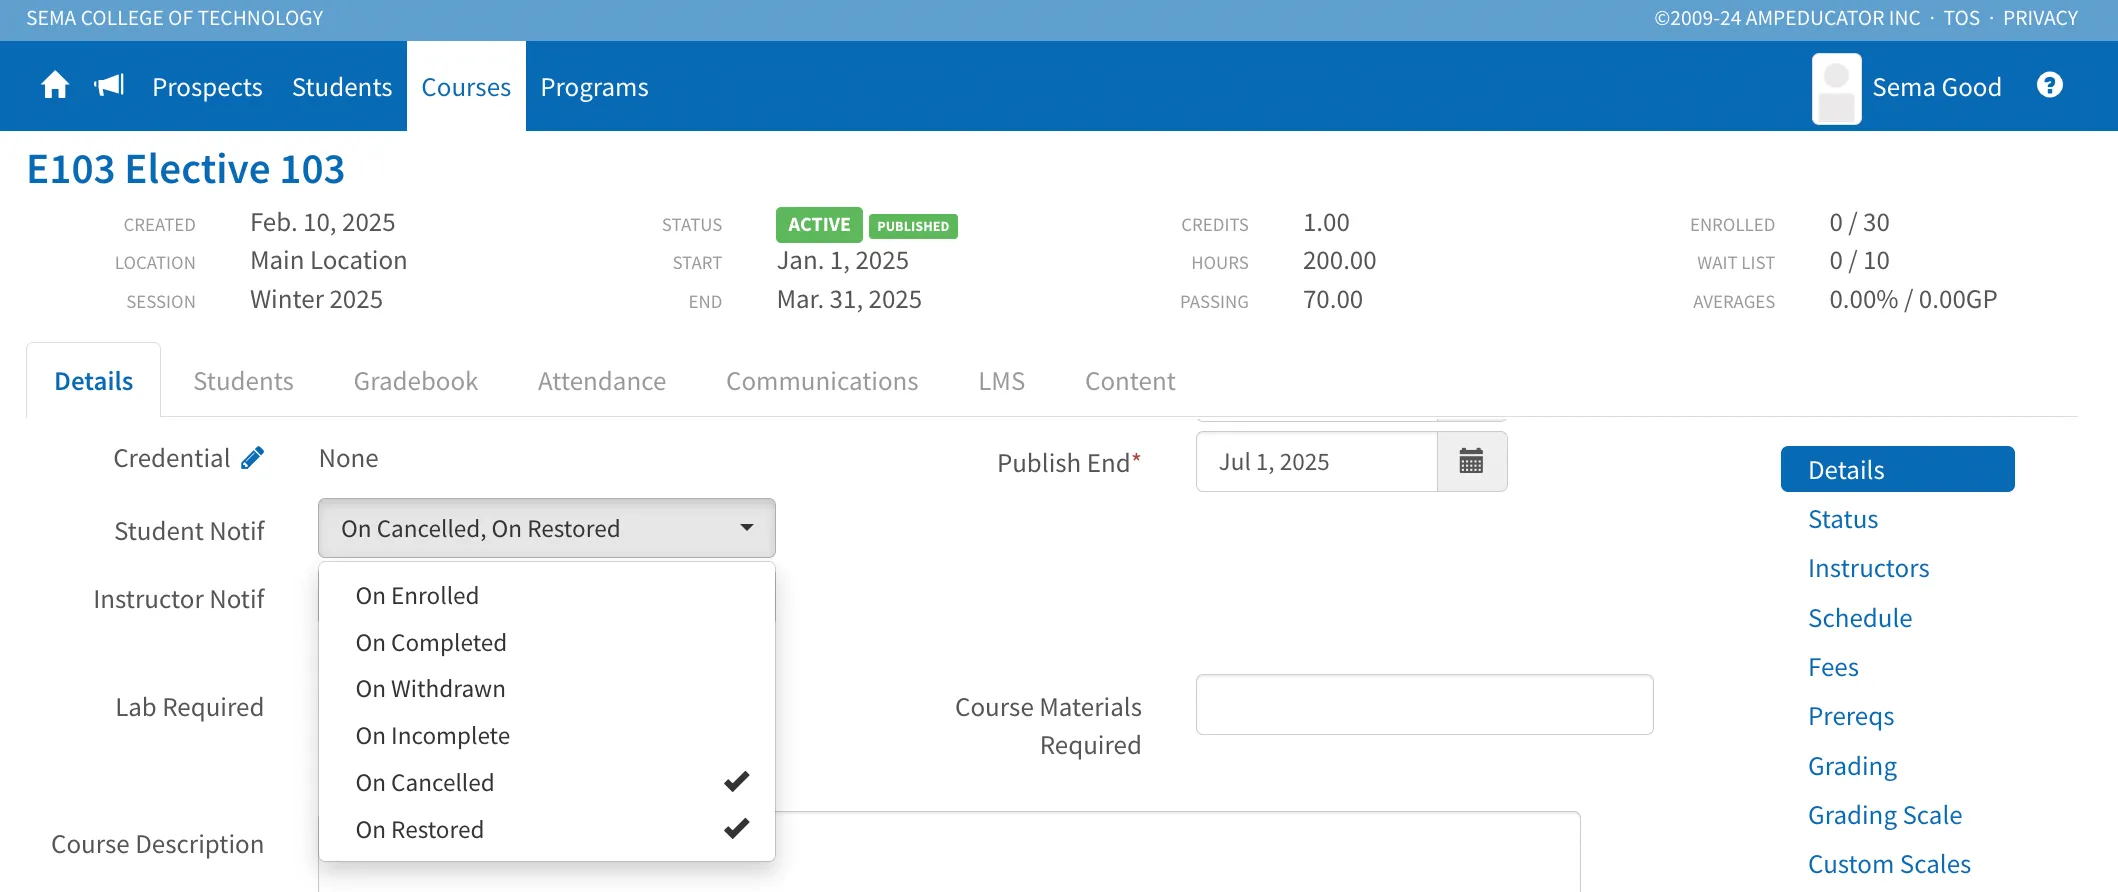
Task: Open the announcements megaphone icon
Action: coord(109,86)
